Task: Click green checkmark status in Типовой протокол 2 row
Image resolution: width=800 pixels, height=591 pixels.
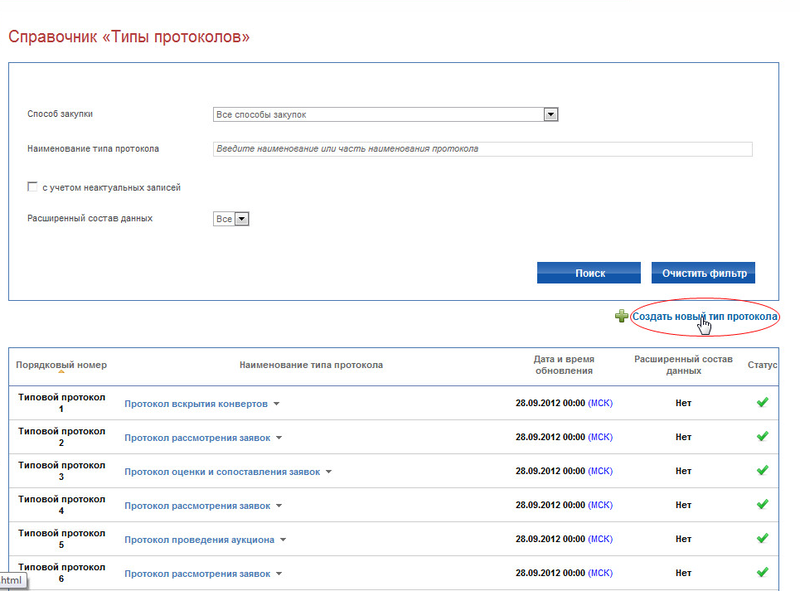Action: point(762,437)
